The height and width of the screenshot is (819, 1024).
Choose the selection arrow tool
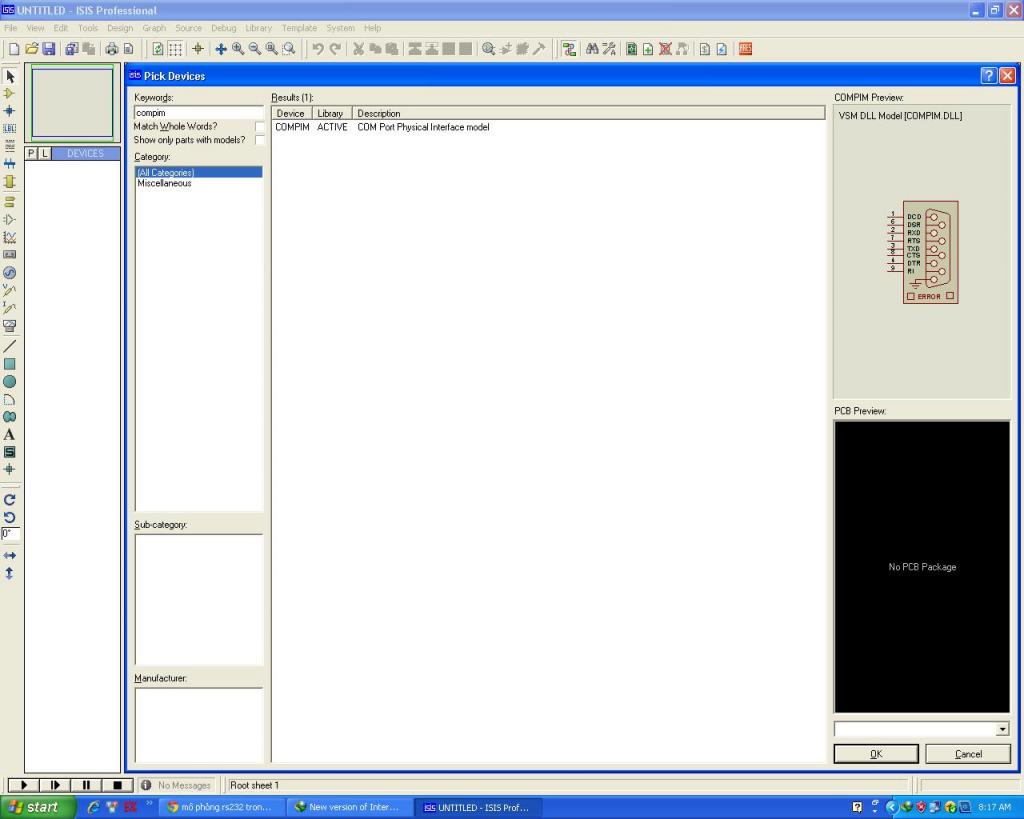(x=10, y=76)
